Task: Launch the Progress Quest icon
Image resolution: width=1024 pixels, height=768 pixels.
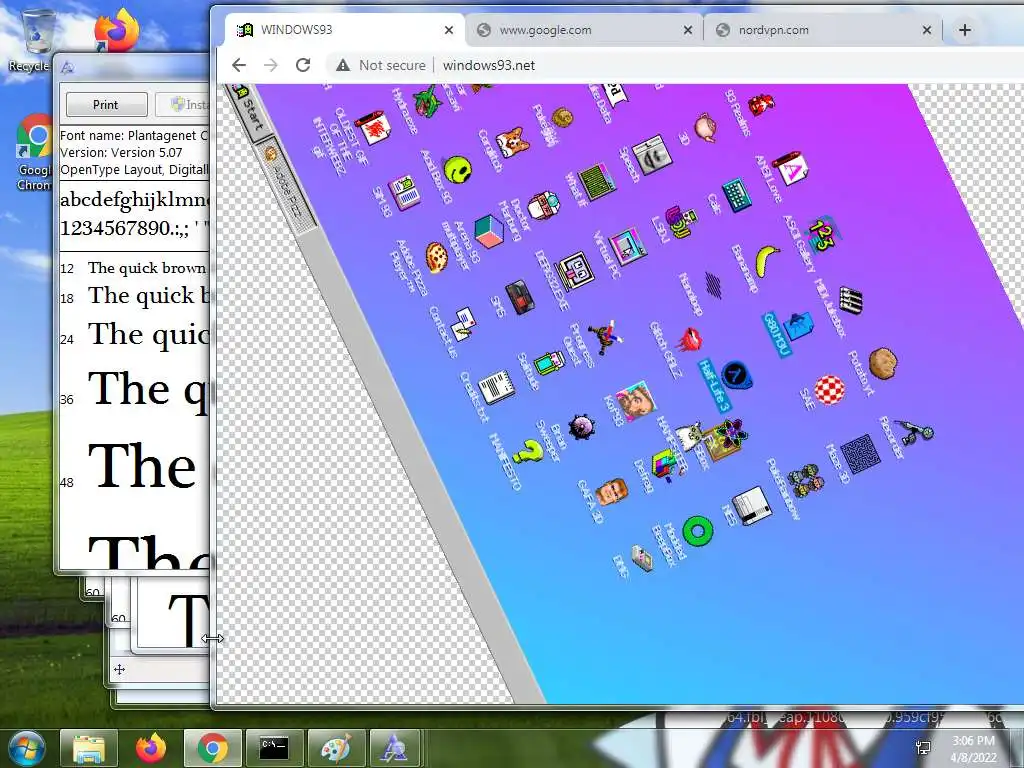Action: 605,337
